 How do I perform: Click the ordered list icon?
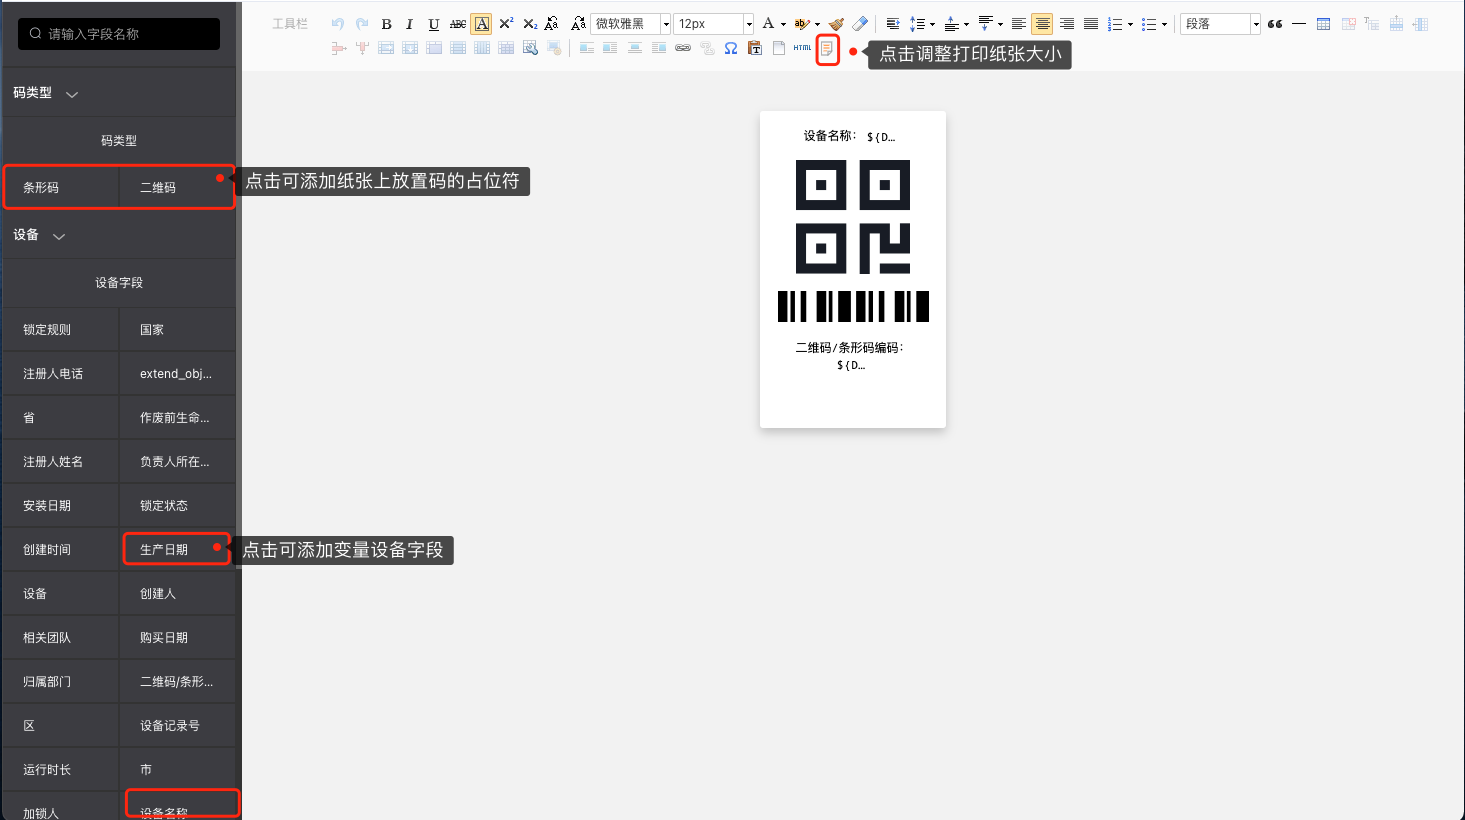(x=1115, y=24)
